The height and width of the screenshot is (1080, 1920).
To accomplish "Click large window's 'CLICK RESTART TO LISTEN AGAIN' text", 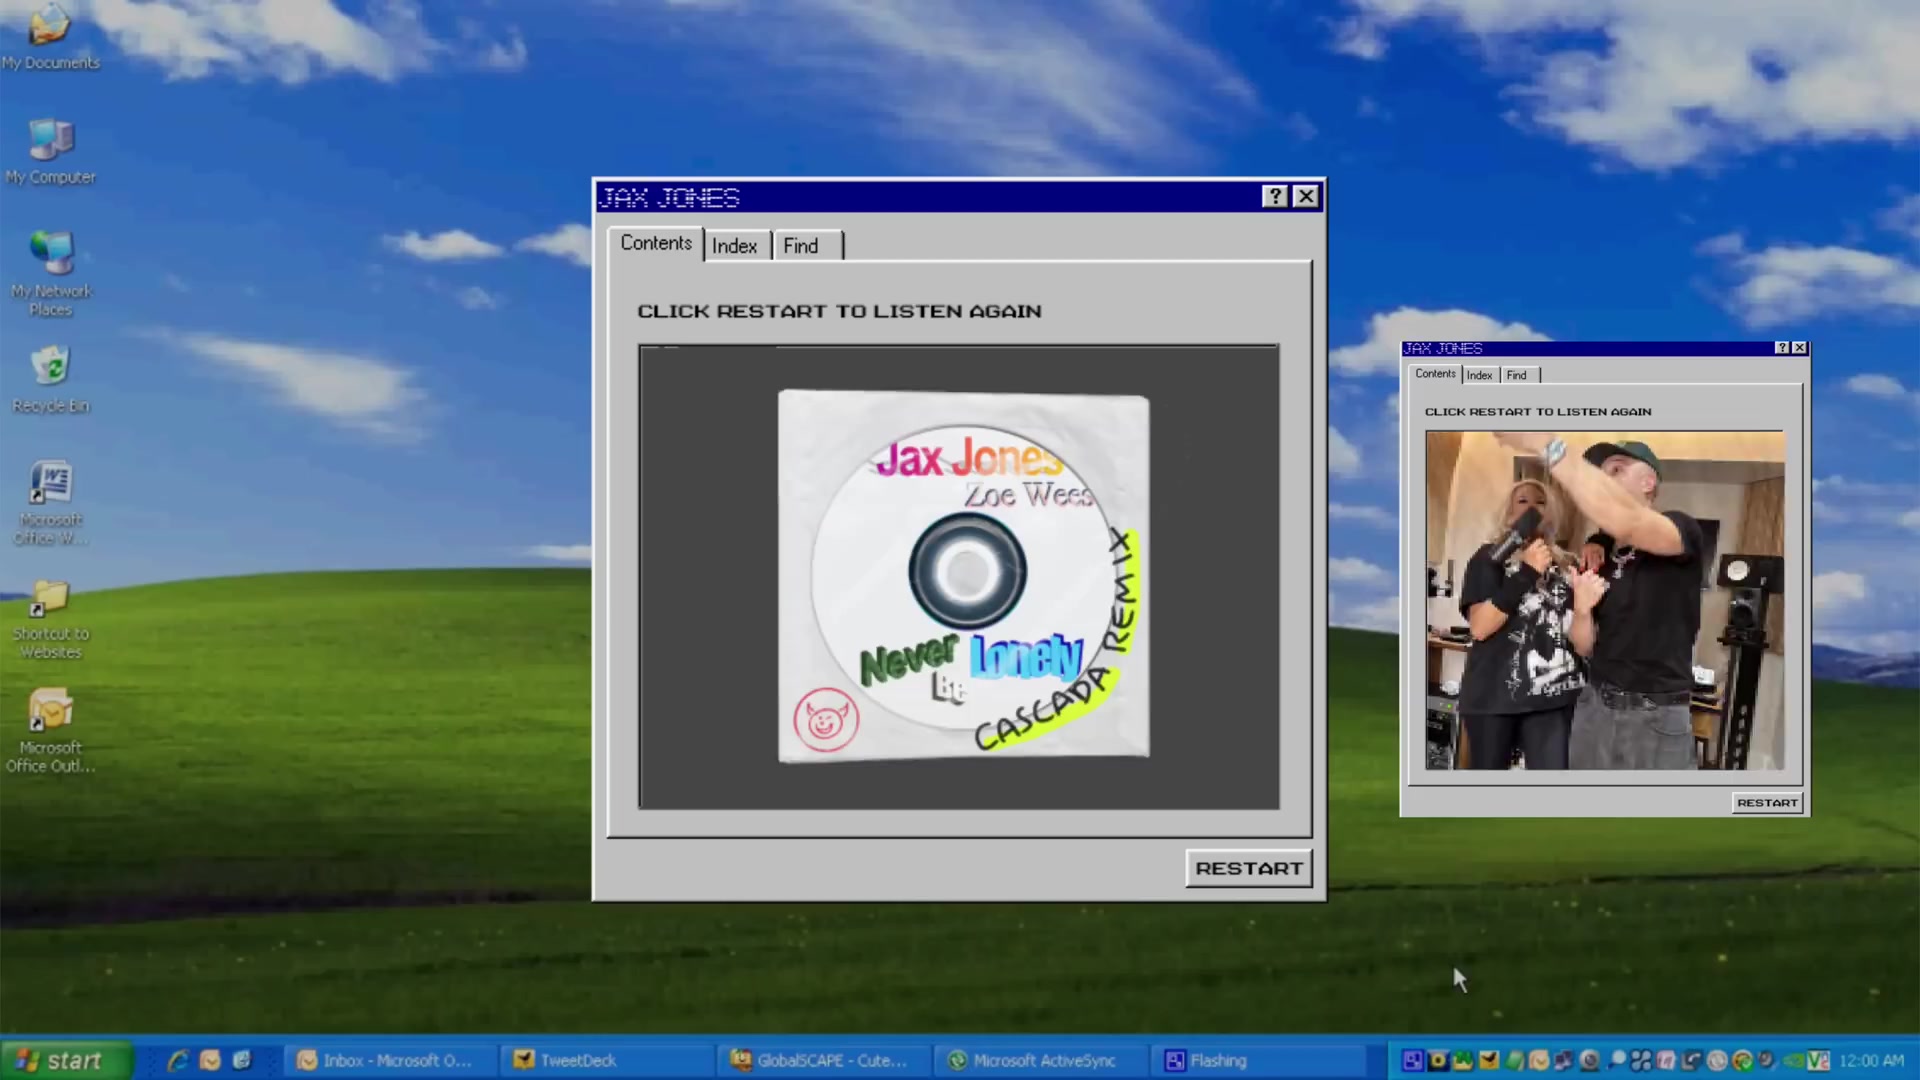I will click(x=839, y=311).
